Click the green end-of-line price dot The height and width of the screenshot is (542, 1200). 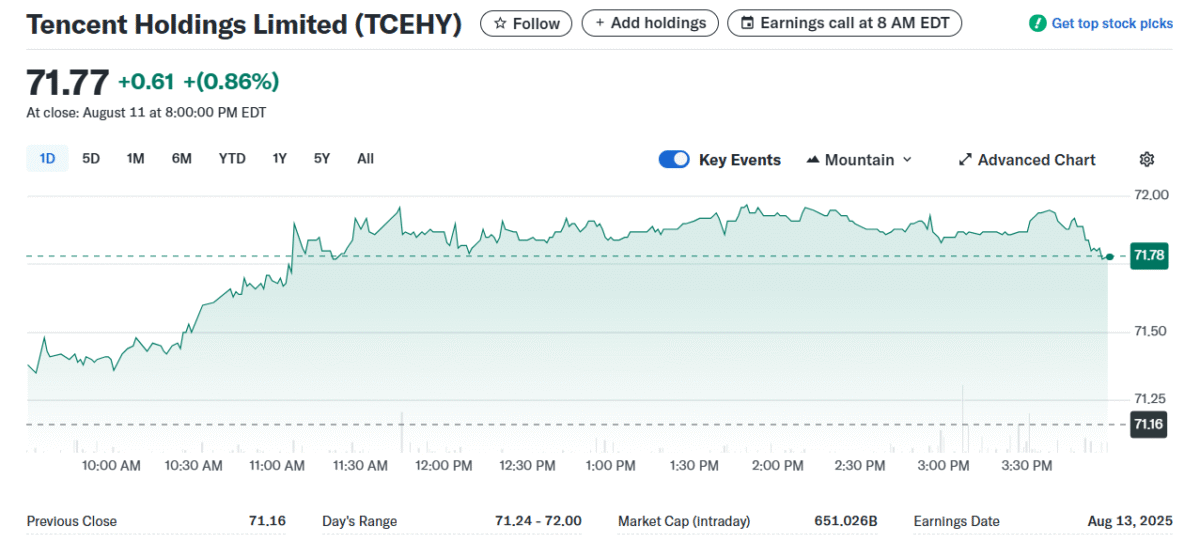tap(1109, 257)
